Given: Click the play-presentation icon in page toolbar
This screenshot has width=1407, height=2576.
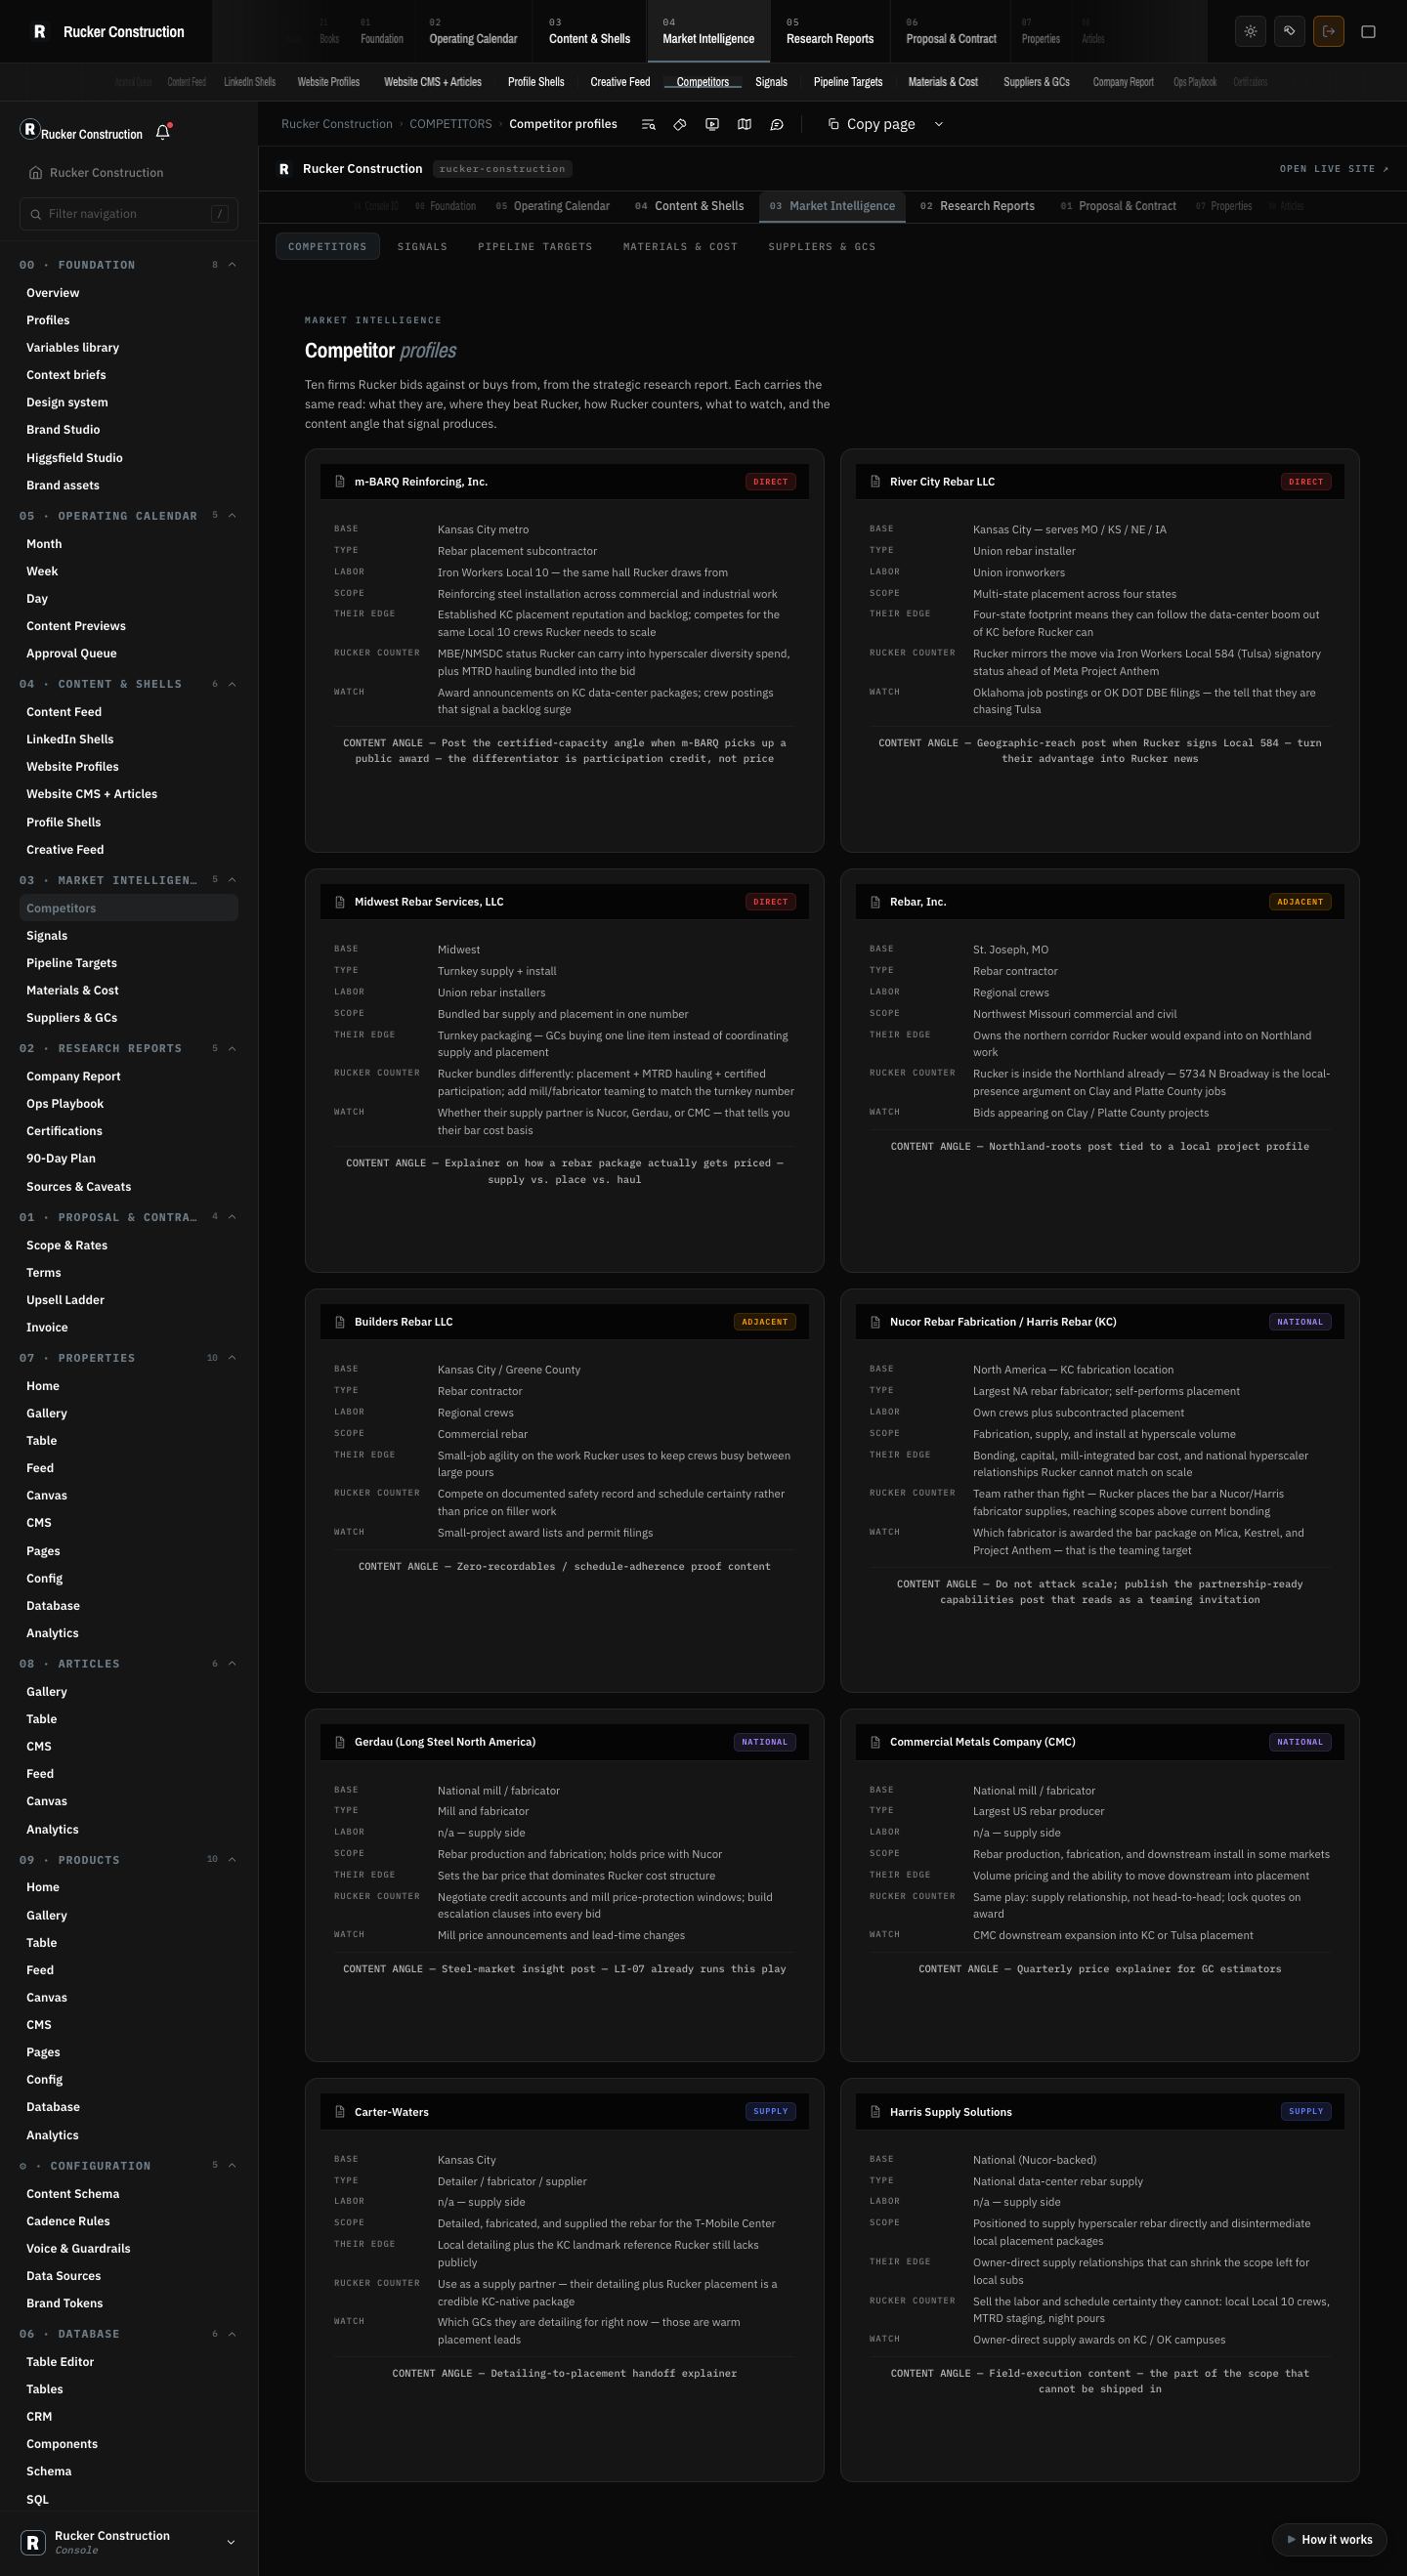Looking at the screenshot, I should click(712, 124).
